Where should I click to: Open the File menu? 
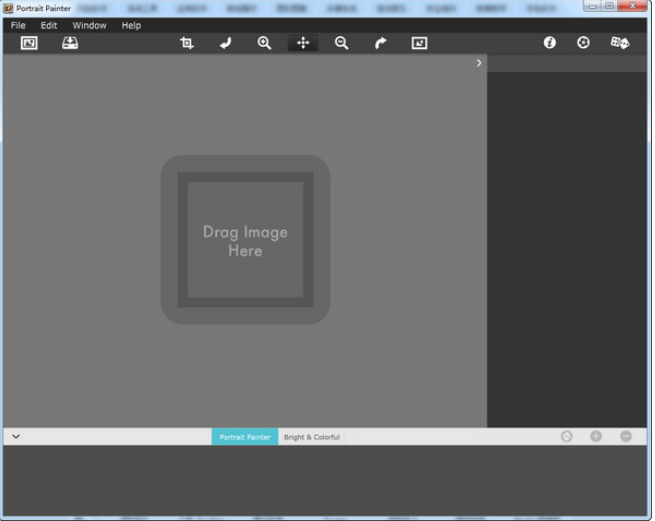tap(18, 25)
